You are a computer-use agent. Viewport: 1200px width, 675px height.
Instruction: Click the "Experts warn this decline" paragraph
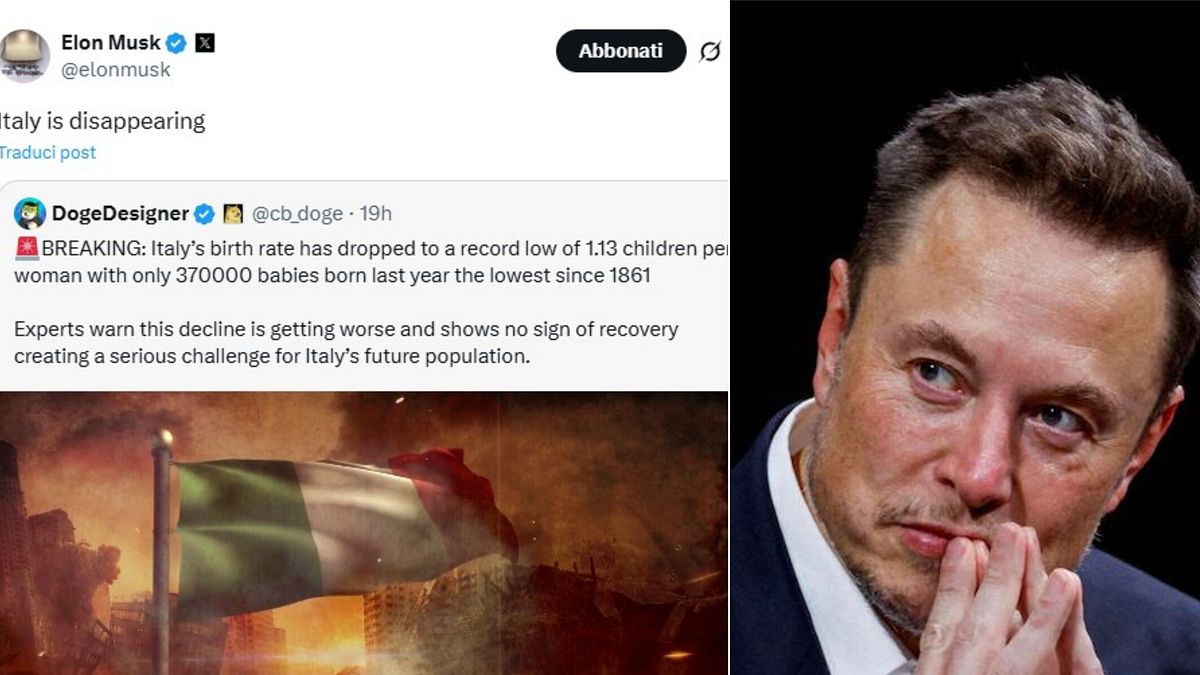coord(345,342)
